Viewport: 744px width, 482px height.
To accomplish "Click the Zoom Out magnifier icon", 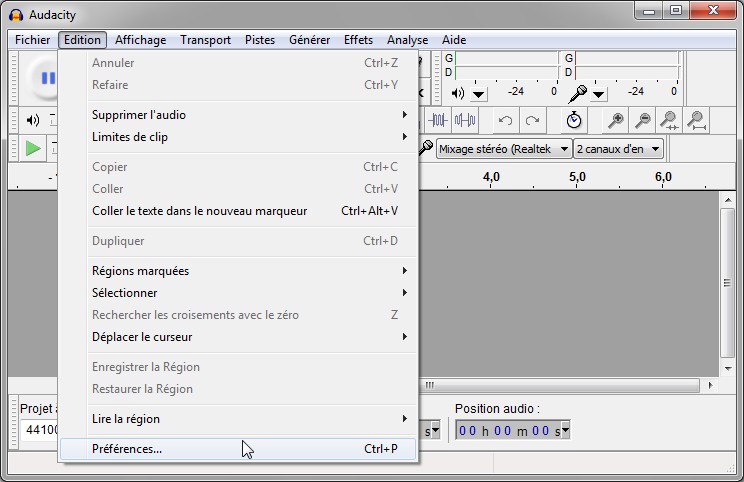I will tap(642, 120).
